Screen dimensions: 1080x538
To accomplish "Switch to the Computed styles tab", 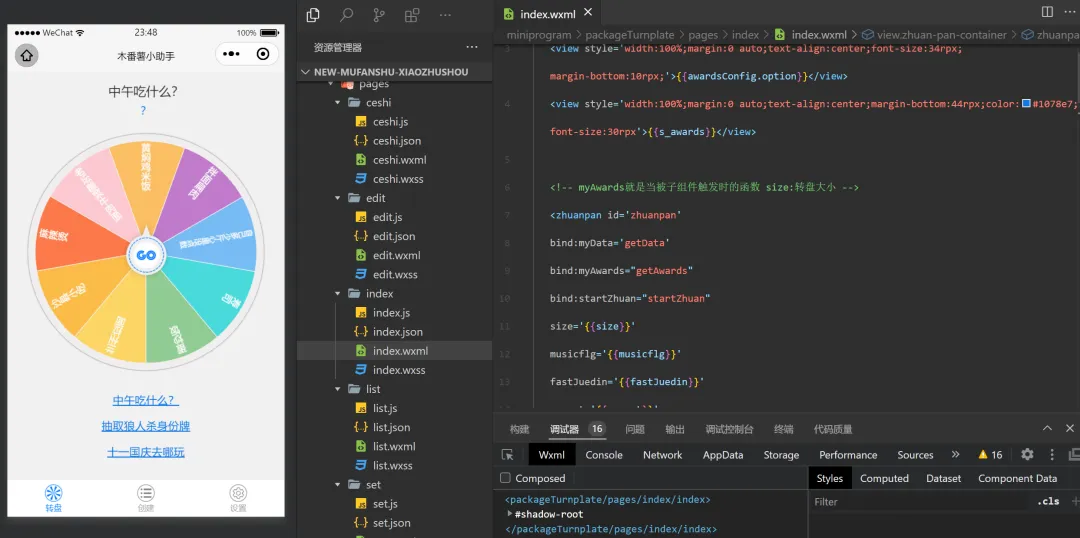I will click(884, 478).
